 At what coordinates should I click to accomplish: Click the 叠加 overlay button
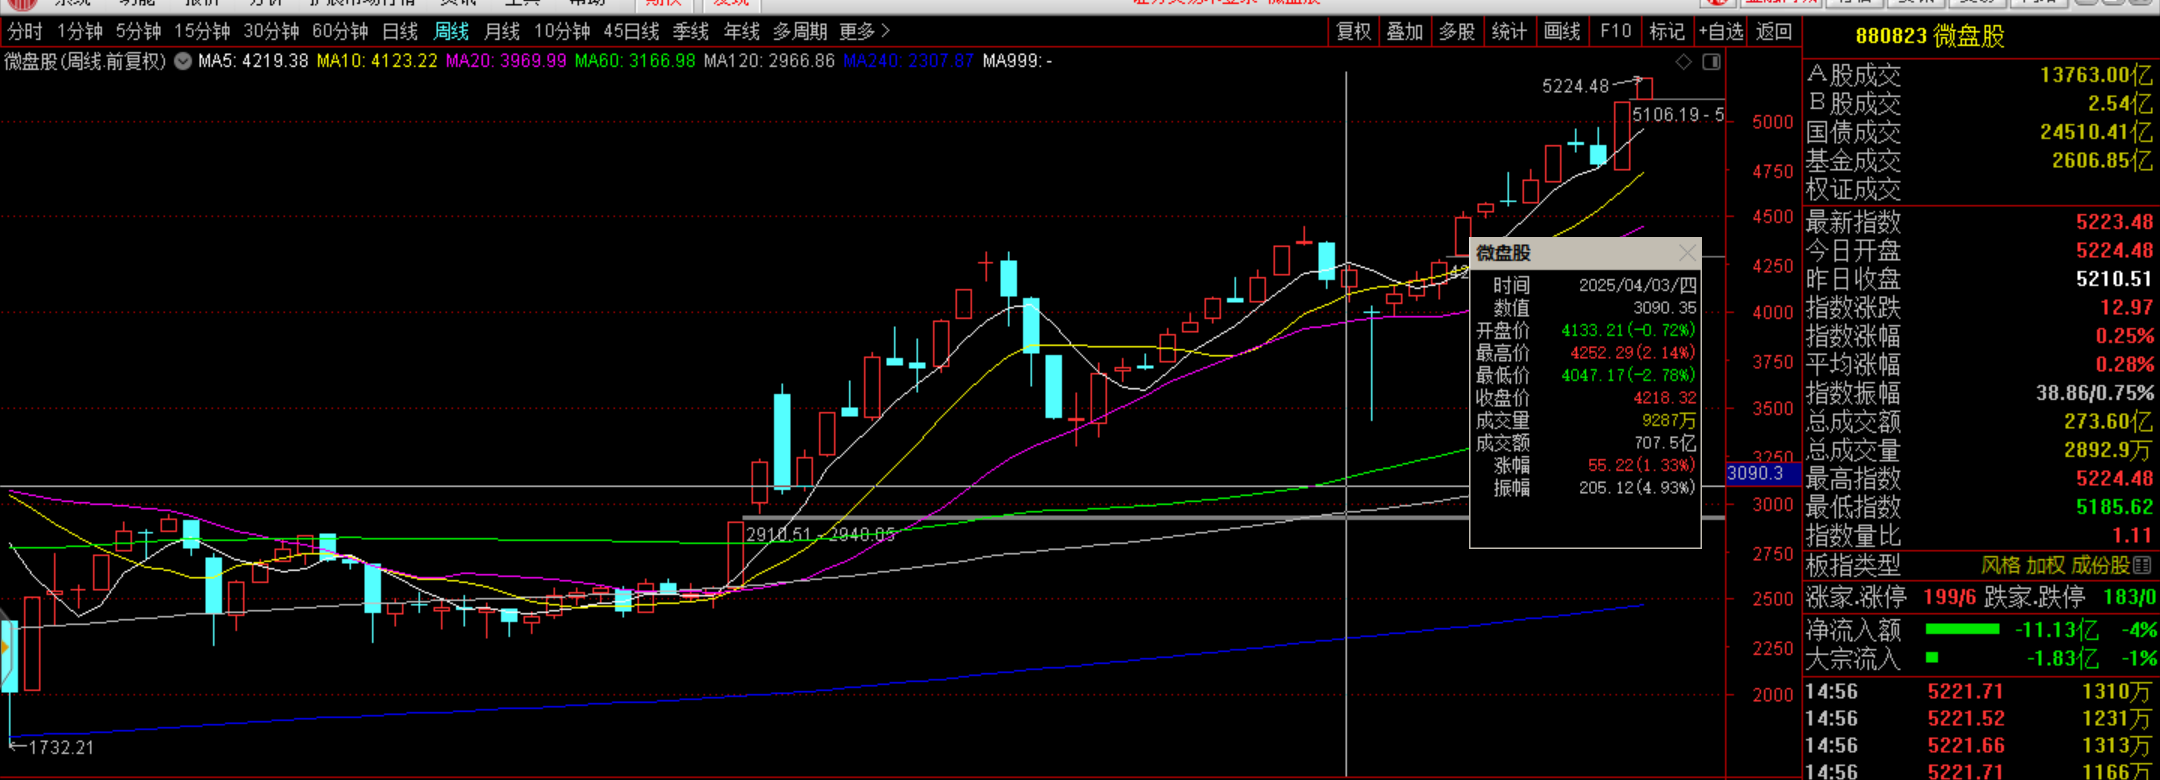[1404, 32]
